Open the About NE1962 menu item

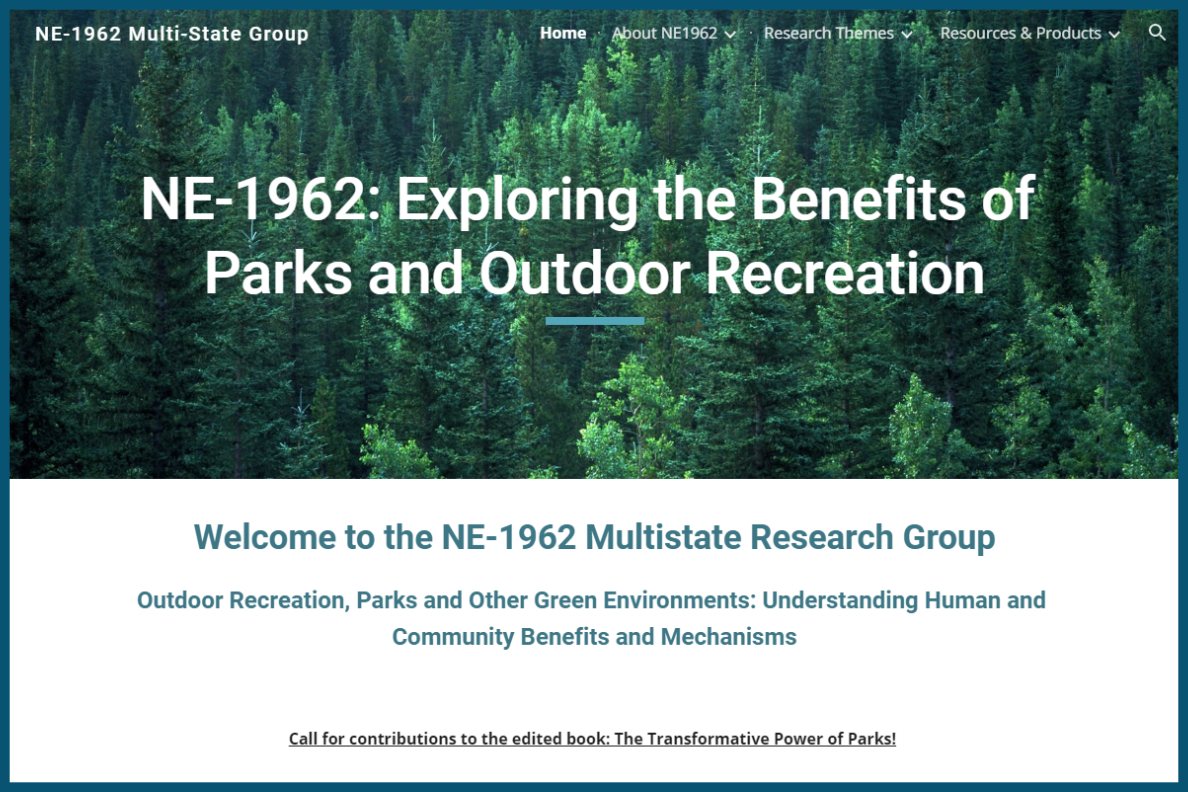(x=664, y=33)
